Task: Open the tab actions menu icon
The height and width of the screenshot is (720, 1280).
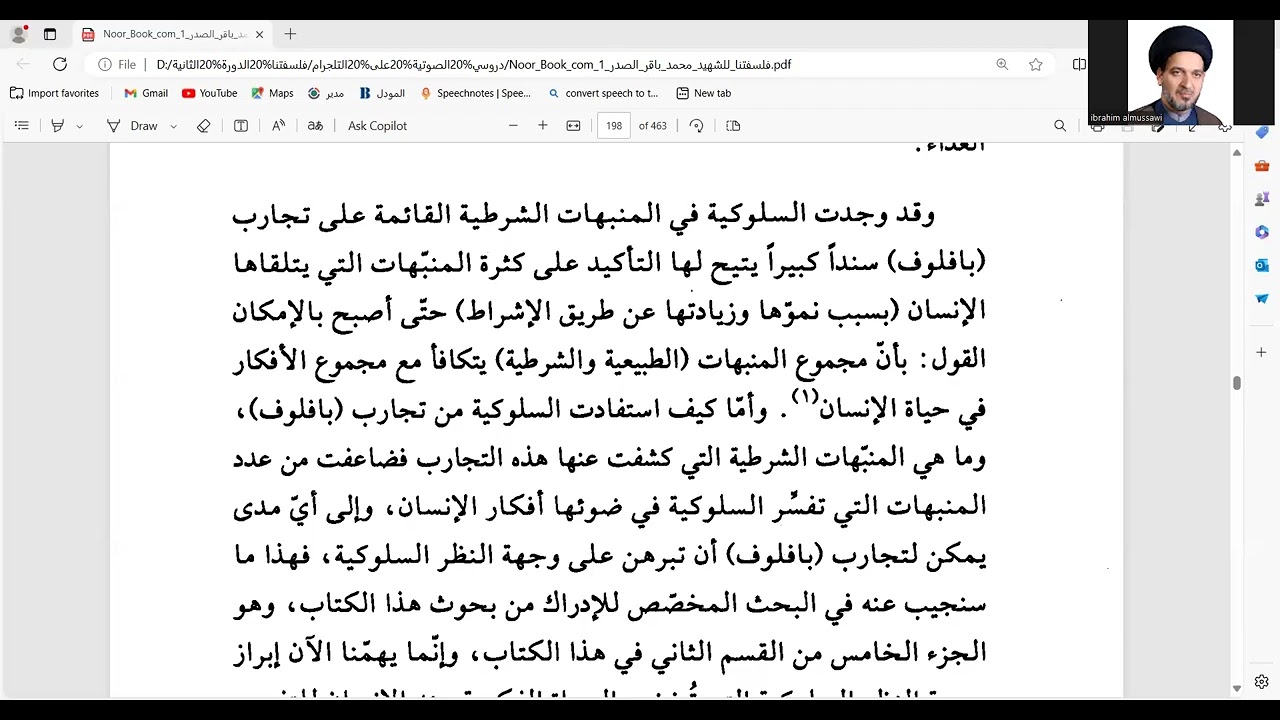Action: tap(50, 34)
